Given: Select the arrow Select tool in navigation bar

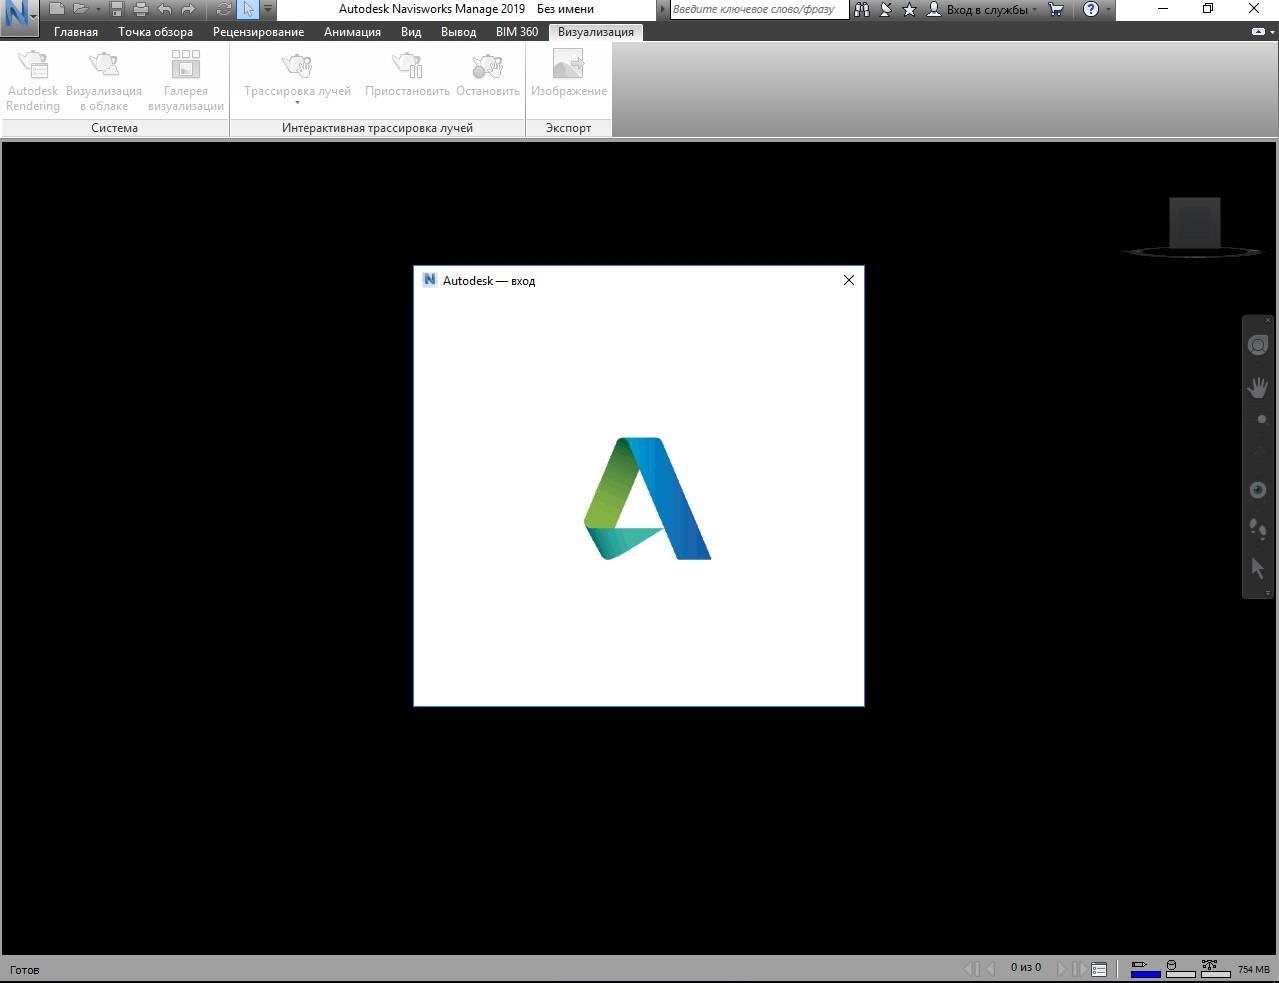Looking at the screenshot, I should (1258, 568).
